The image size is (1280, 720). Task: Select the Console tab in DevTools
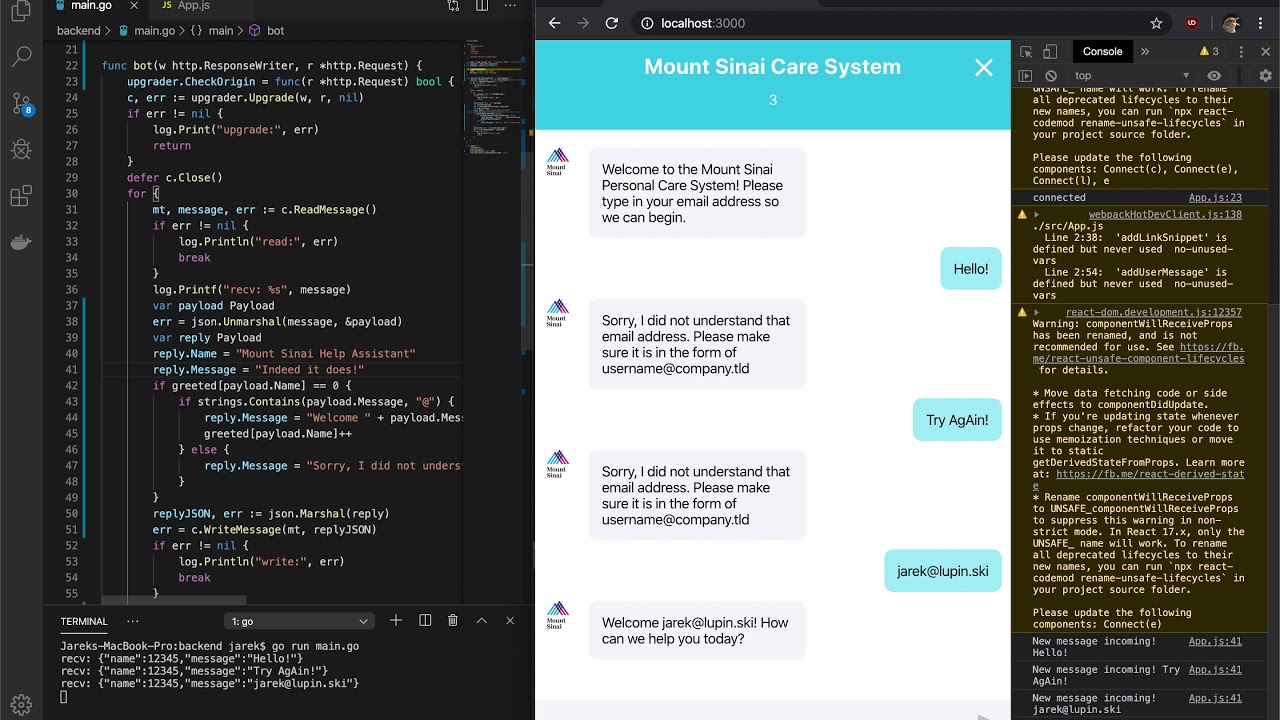pyautogui.click(x=1102, y=52)
